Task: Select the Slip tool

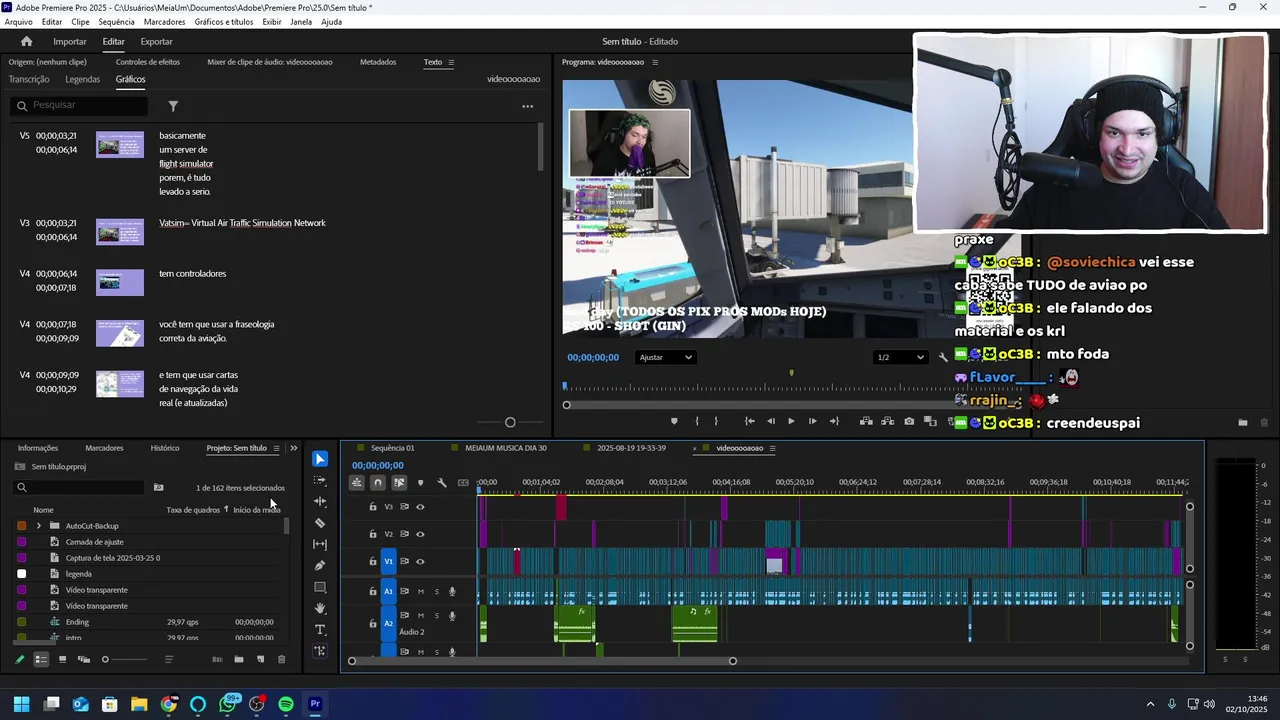Action: point(320,544)
